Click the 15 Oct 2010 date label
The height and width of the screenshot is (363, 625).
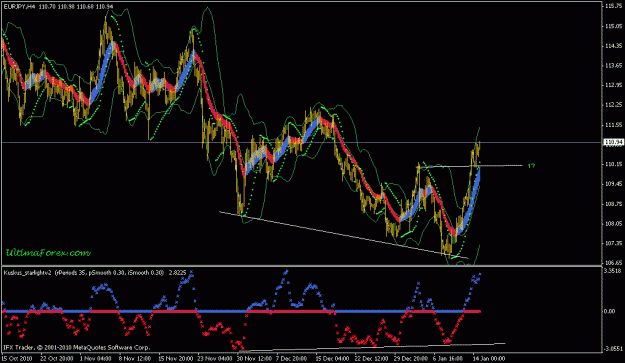click(x=16, y=358)
